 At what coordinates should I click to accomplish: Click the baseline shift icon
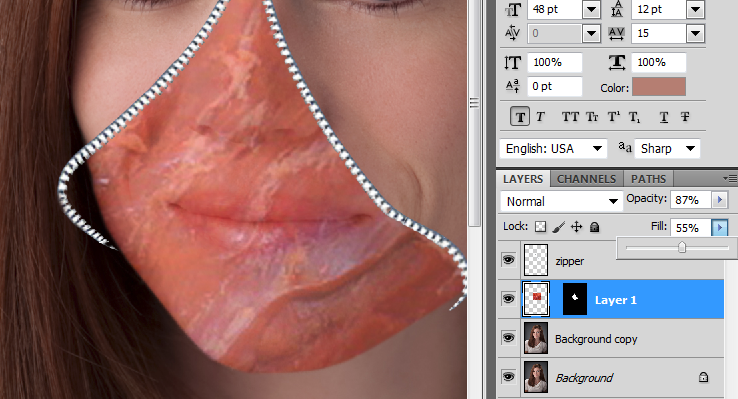click(x=513, y=86)
